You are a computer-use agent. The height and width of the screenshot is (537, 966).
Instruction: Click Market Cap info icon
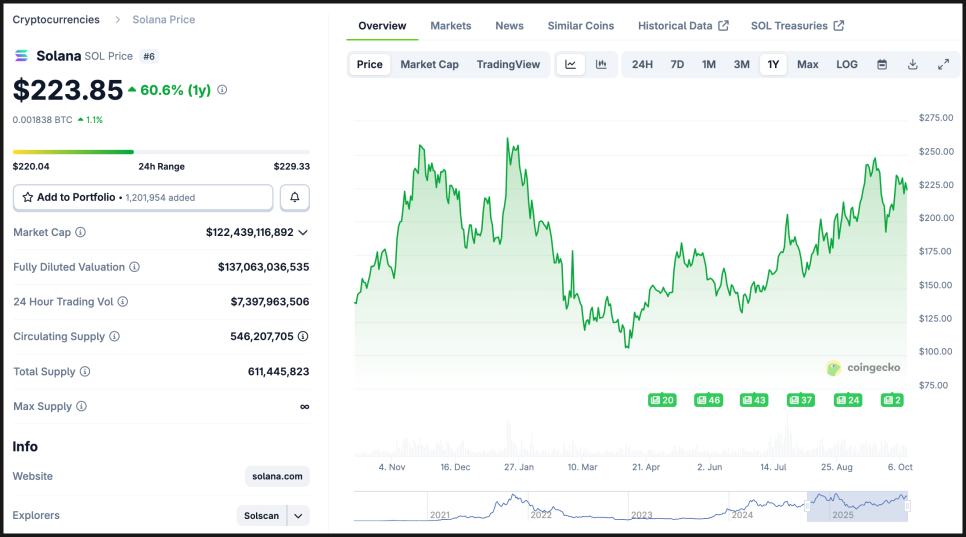(81, 232)
